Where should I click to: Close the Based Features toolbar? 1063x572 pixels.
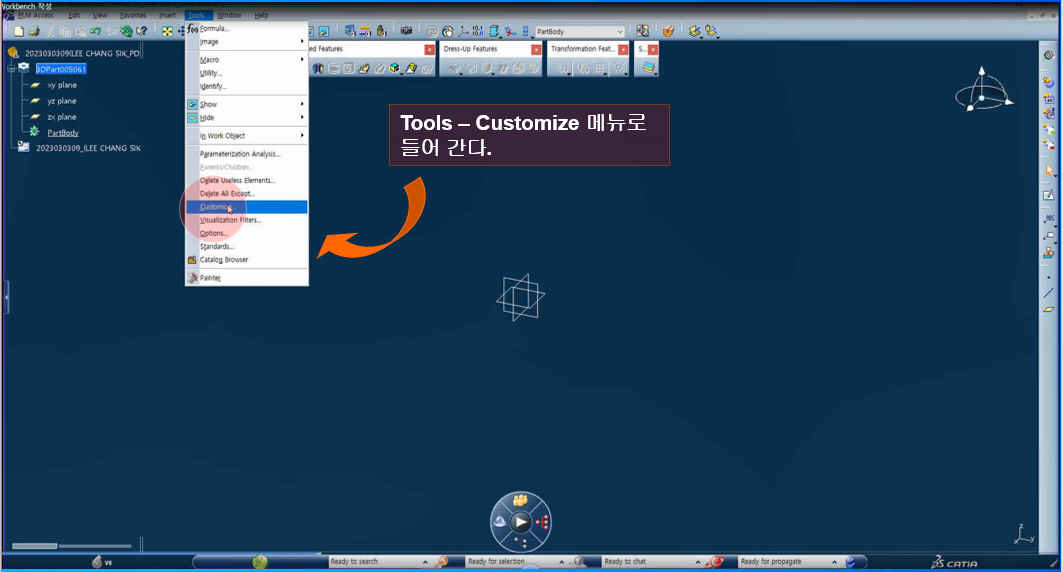point(430,49)
